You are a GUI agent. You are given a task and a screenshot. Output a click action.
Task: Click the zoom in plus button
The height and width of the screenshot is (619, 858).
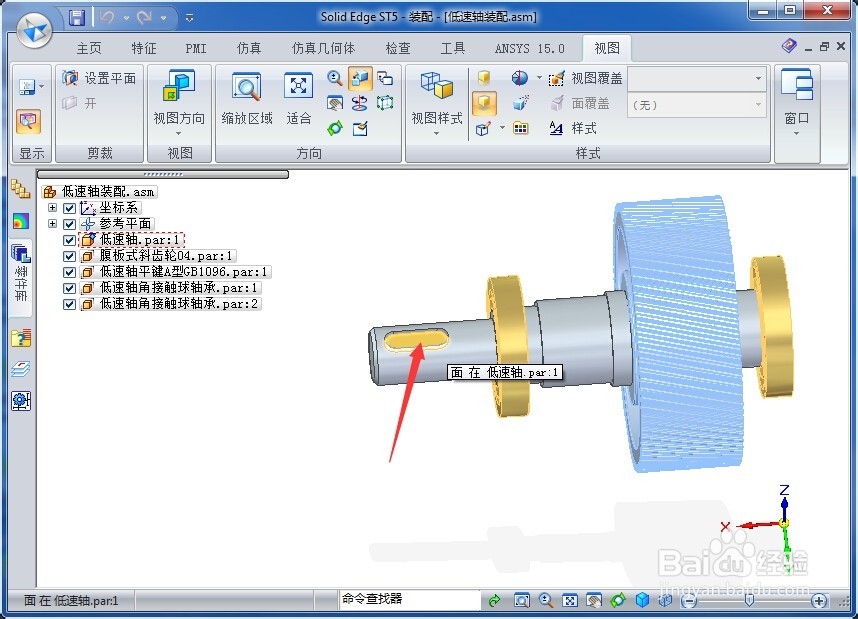click(x=819, y=601)
